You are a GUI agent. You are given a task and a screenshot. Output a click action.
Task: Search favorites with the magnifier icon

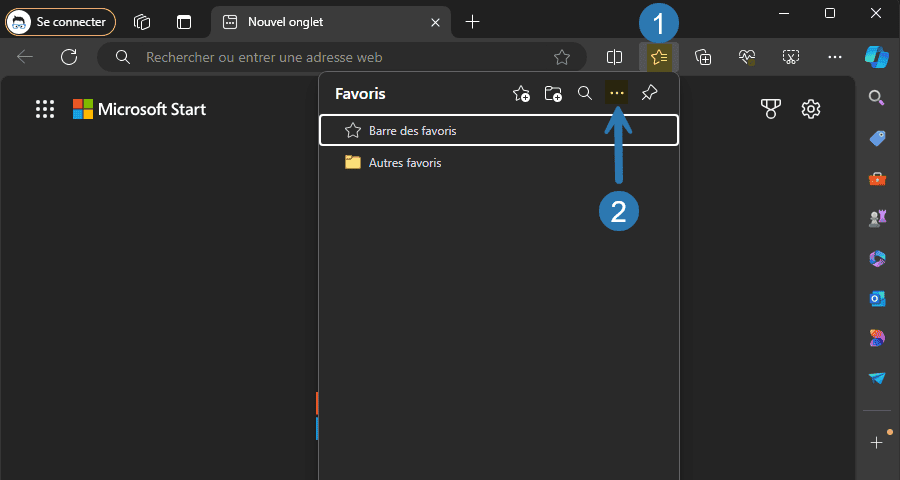tap(585, 93)
